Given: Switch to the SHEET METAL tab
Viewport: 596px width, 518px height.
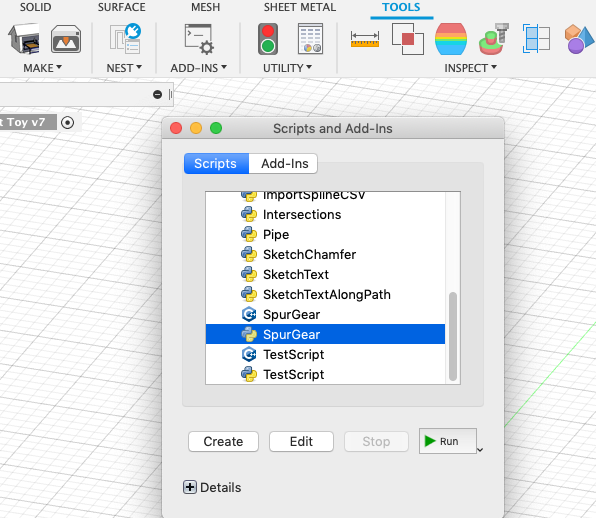Looking at the screenshot, I should tap(300, 7).
